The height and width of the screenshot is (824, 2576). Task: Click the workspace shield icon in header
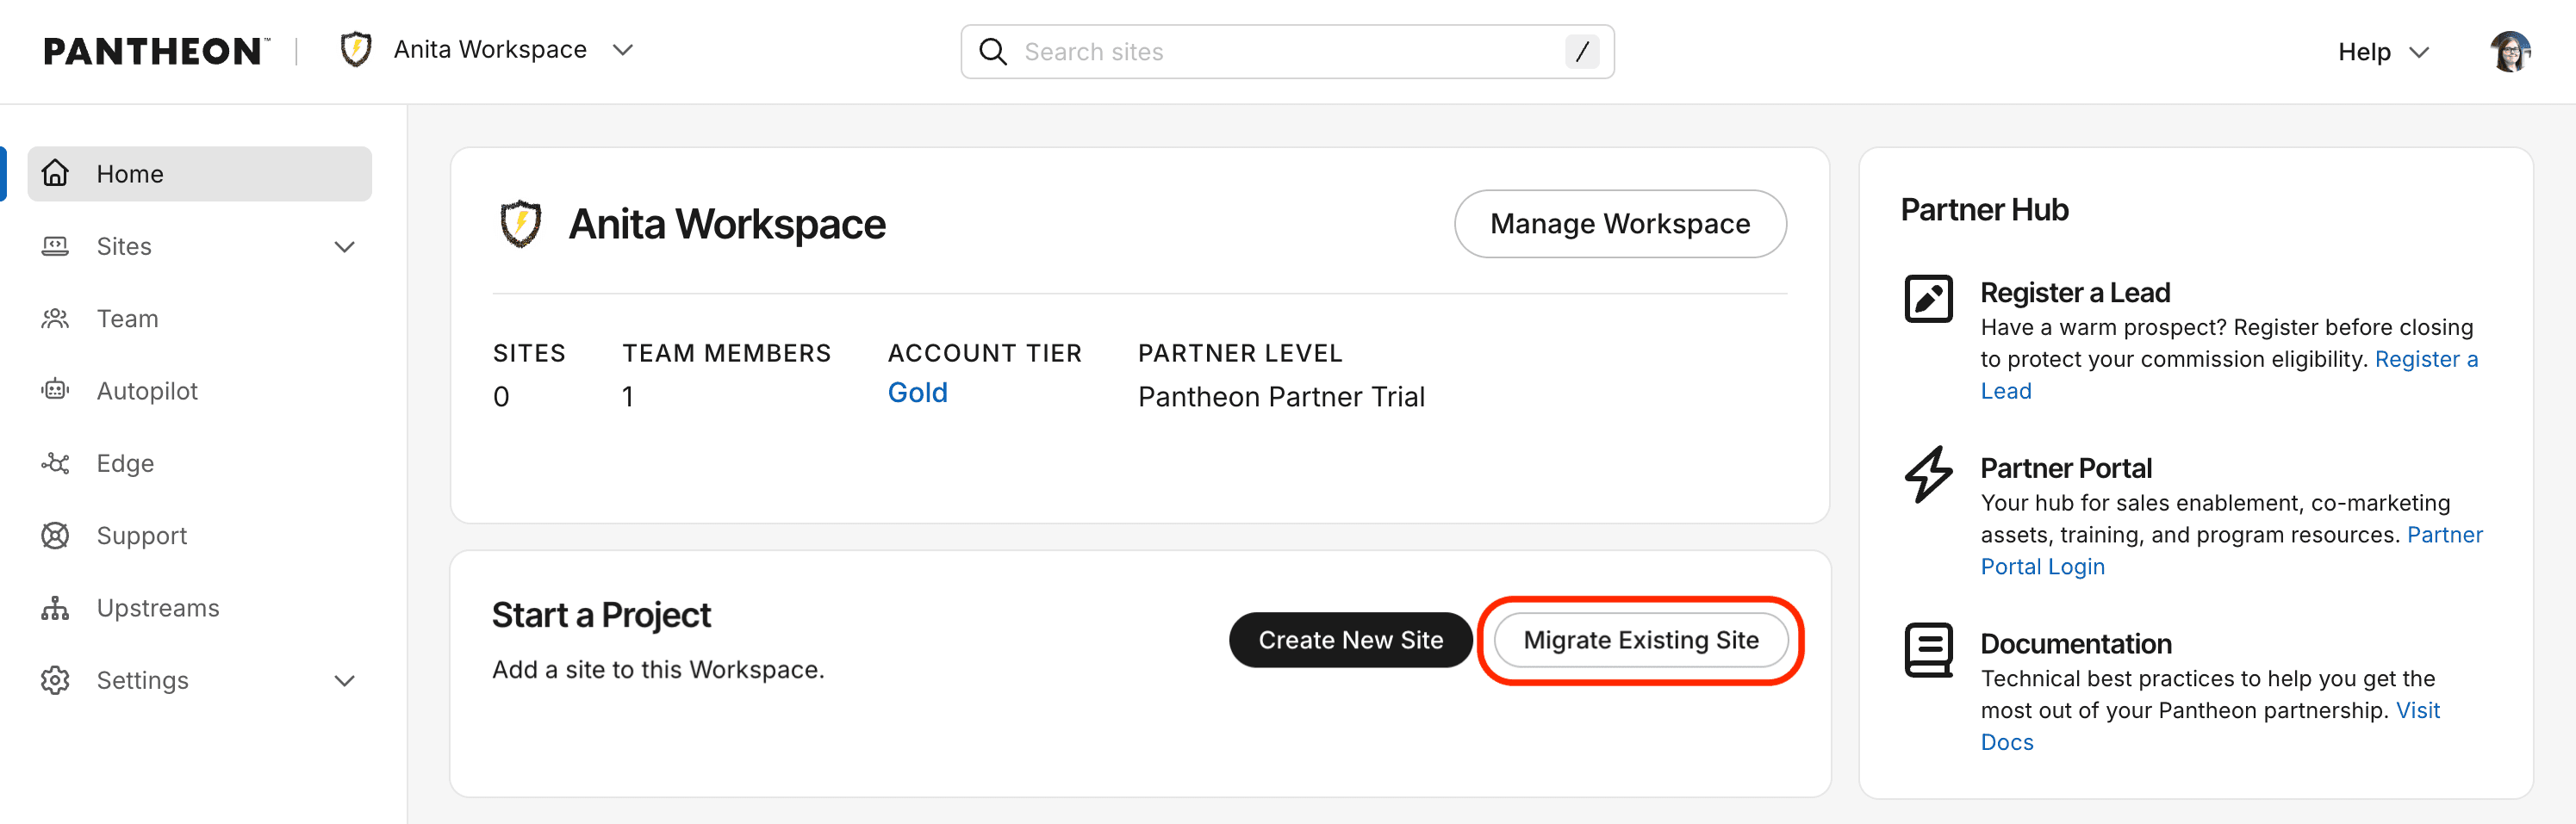point(356,50)
